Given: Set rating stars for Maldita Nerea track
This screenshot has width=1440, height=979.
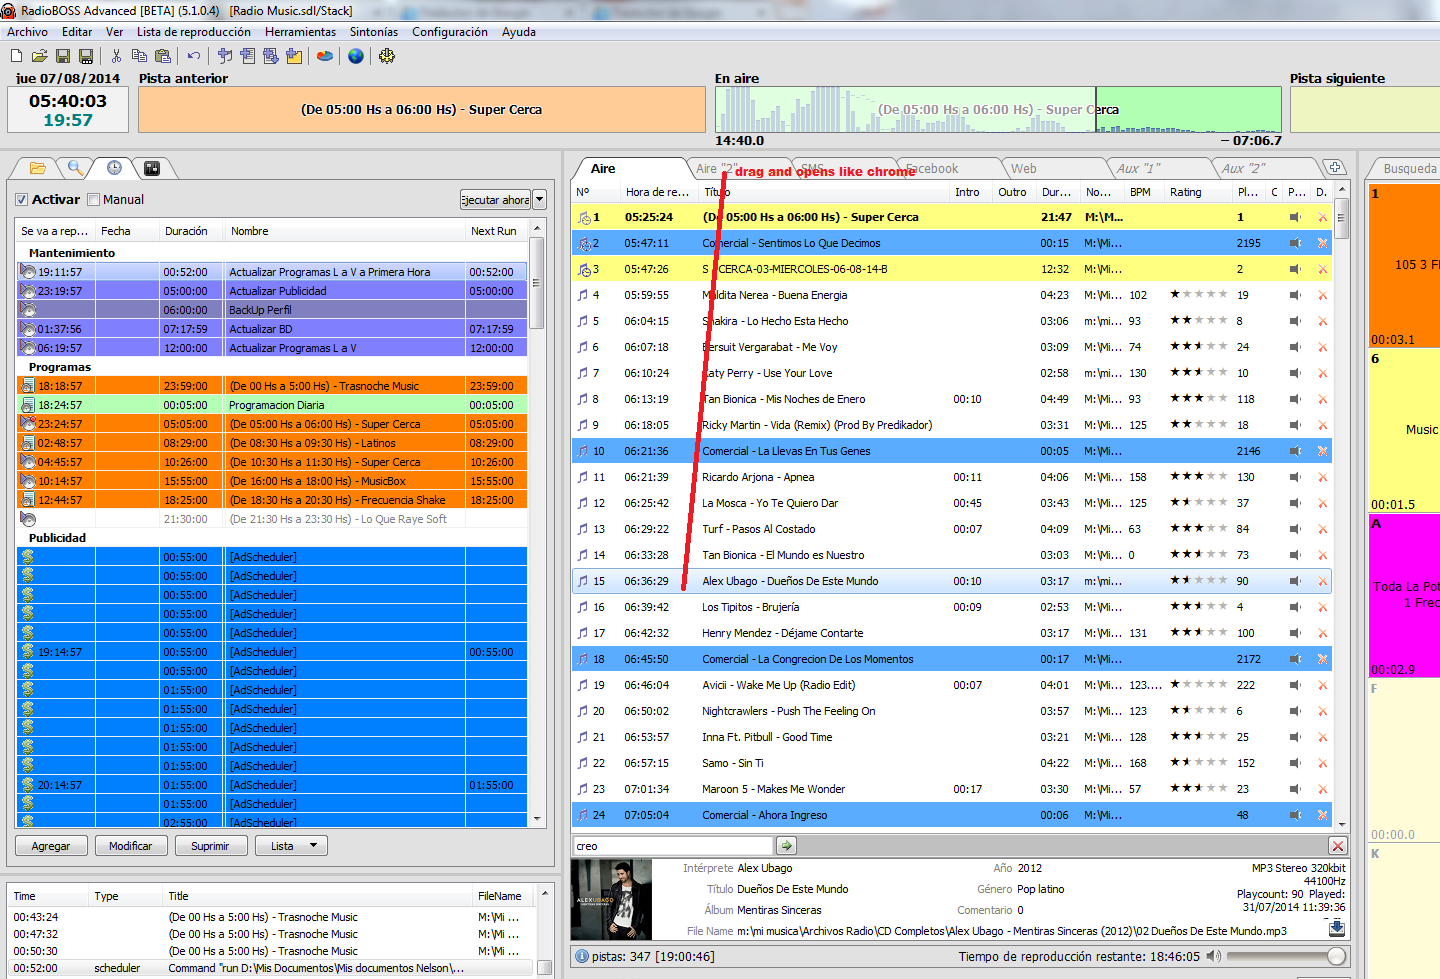Looking at the screenshot, I should pos(1198,295).
